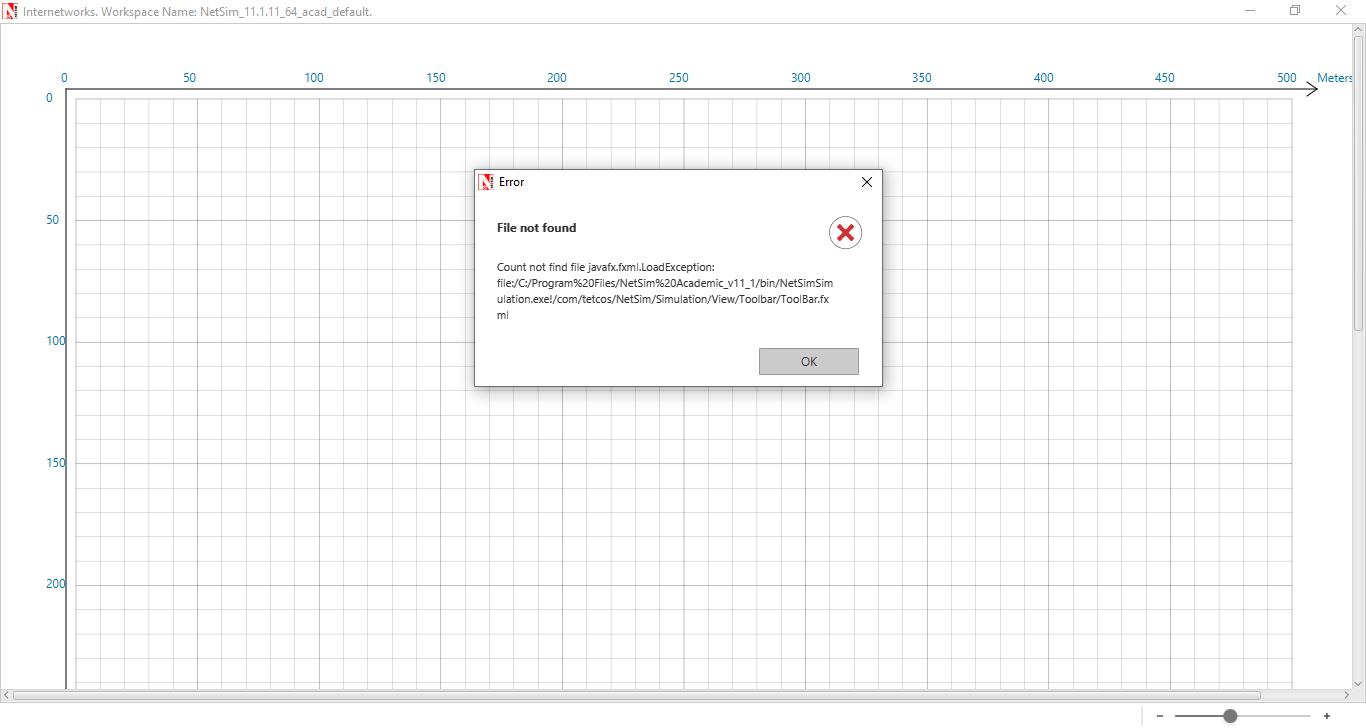The image size is (1366, 728).
Task: Click the error message path text
Action: coord(665,291)
